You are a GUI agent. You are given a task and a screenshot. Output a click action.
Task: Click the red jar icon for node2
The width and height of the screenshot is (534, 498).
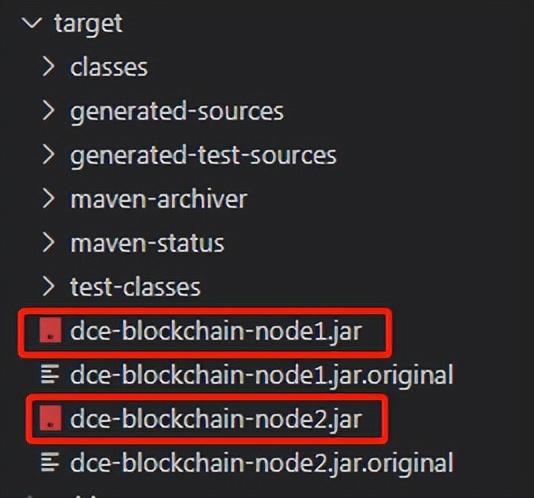[50, 418]
